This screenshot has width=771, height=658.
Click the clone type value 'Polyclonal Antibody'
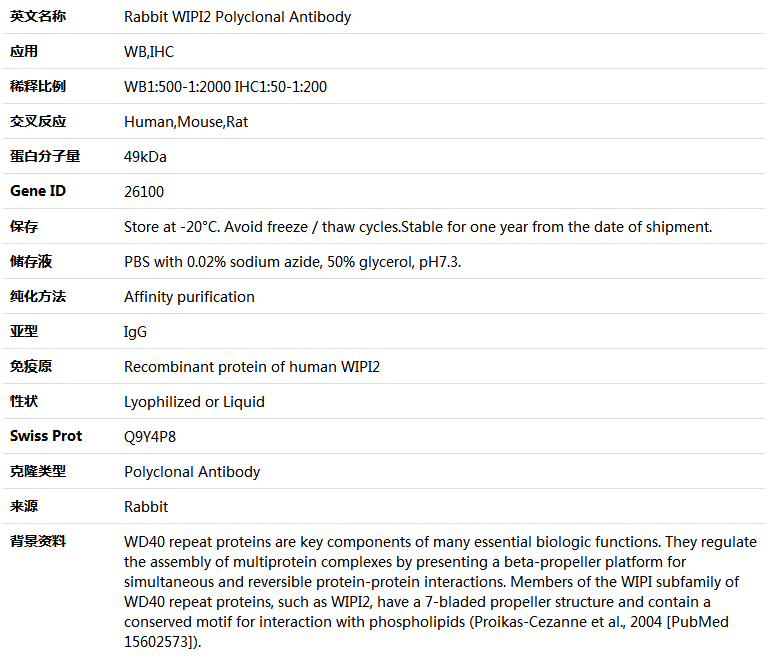click(x=192, y=472)
